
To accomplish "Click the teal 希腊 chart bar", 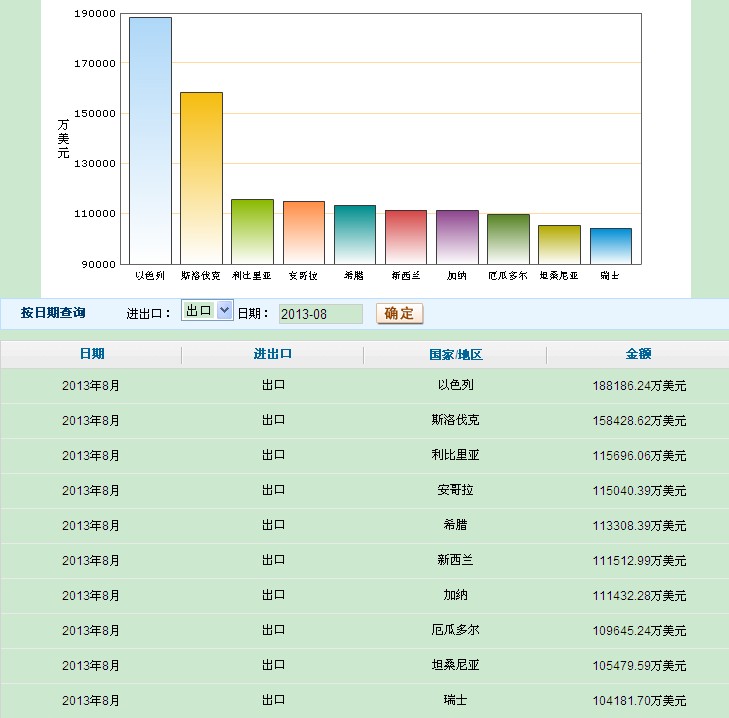I will pyautogui.click(x=355, y=234).
